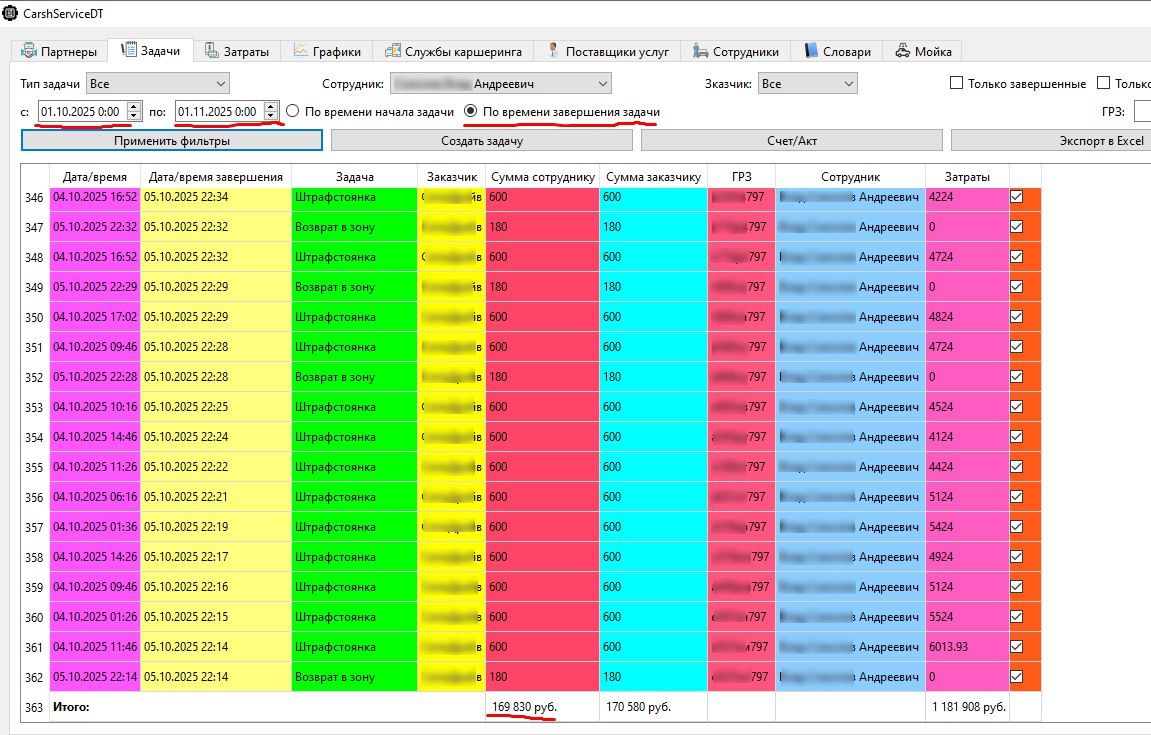The height and width of the screenshot is (735, 1151).
Task: Click Создать задачу button
Action: pos(482,140)
